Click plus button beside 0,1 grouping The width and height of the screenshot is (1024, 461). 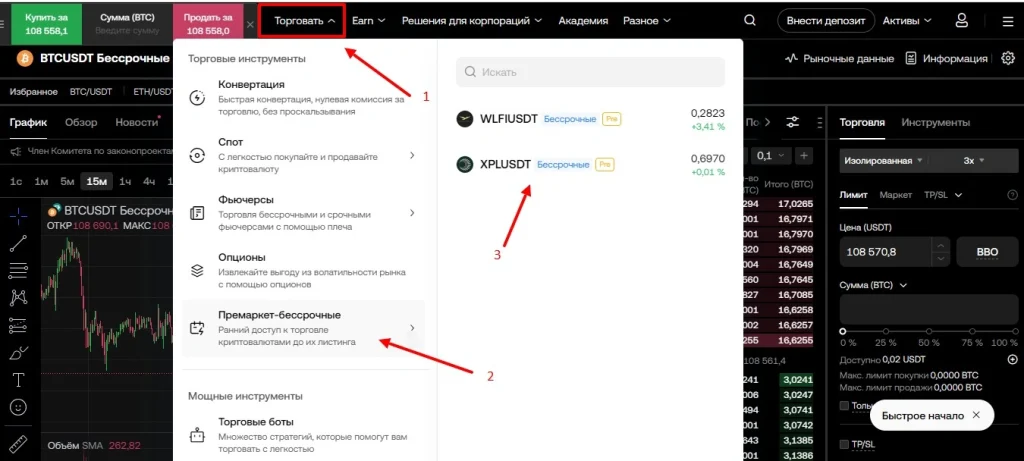(x=804, y=155)
